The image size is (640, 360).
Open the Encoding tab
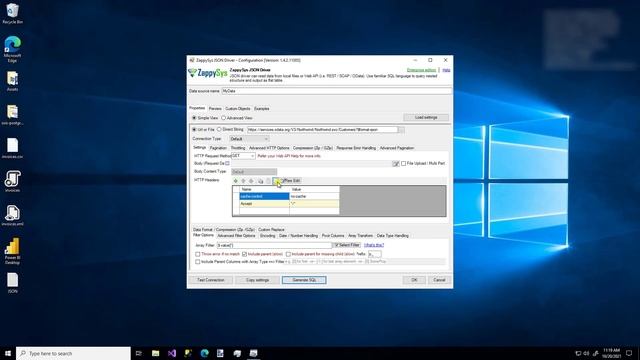tap(267, 236)
